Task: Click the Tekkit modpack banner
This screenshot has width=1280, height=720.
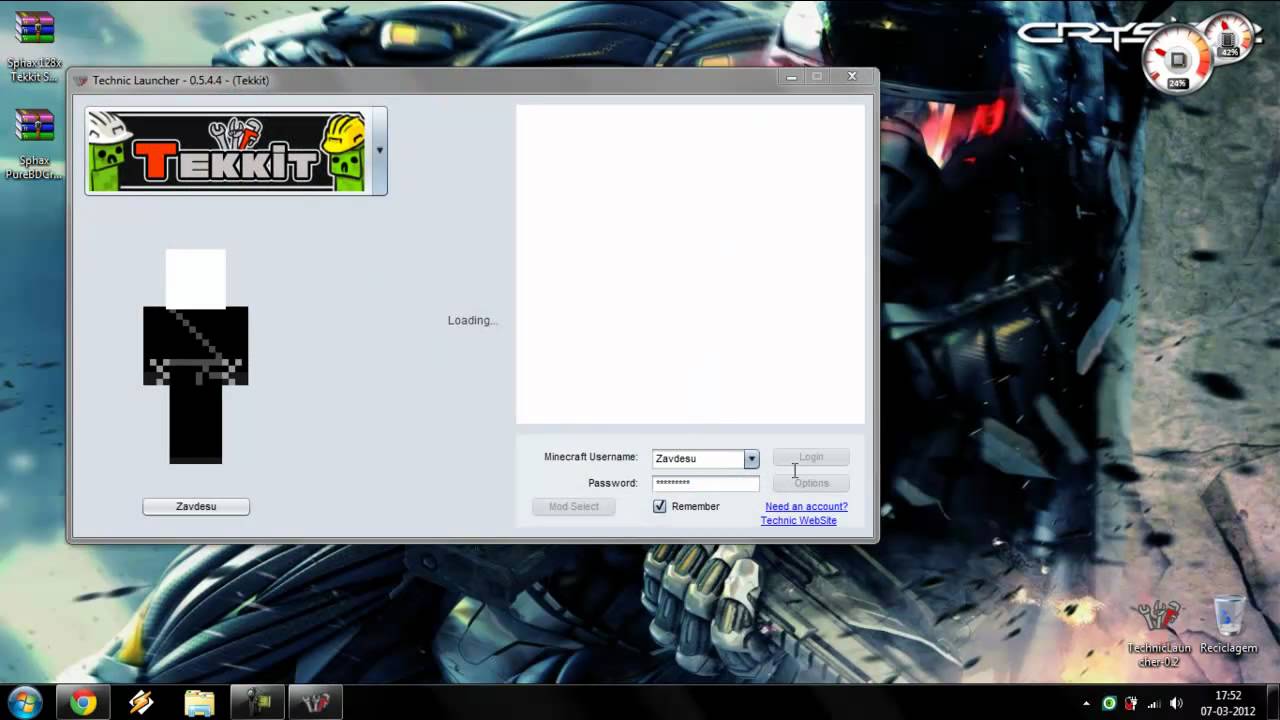Action: pyautogui.click(x=227, y=151)
